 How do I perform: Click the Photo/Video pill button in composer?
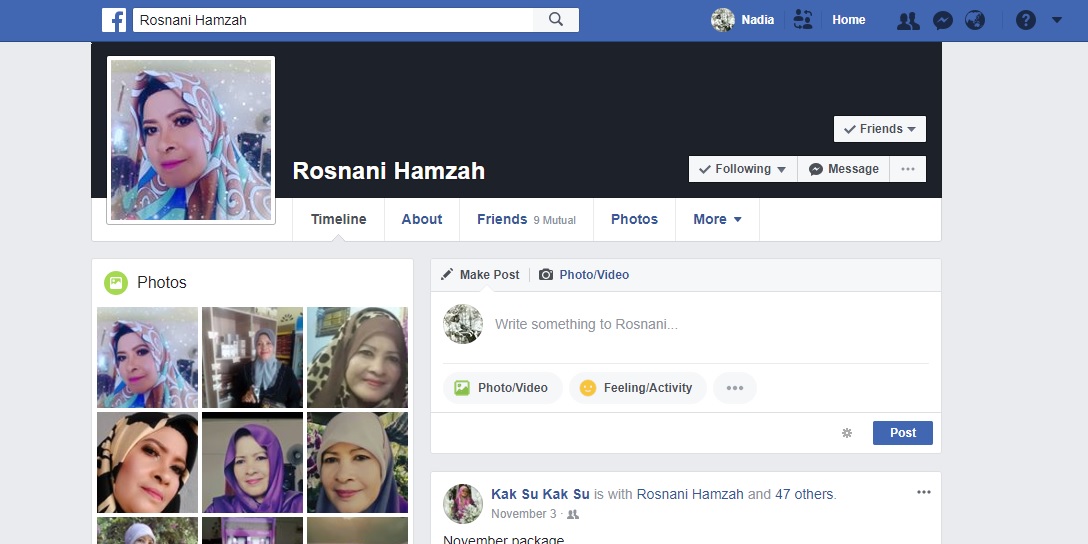point(502,388)
